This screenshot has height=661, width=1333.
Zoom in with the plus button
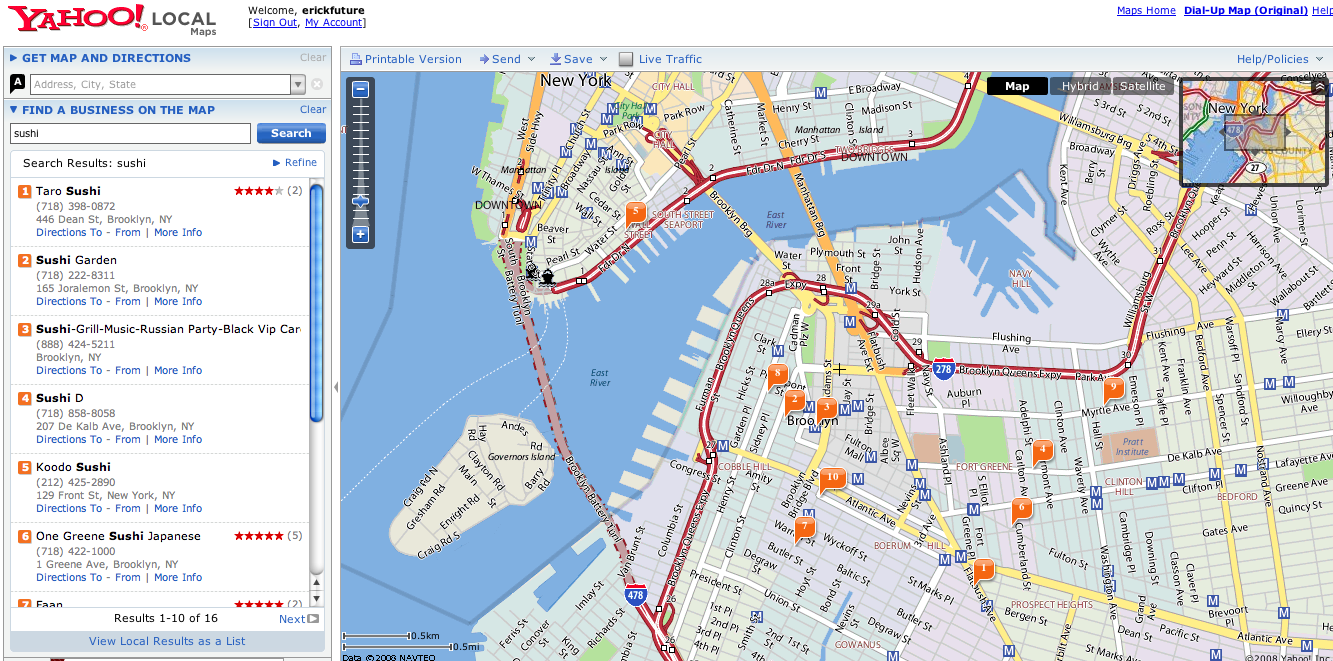pyautogui.click(x=361, y=235)
